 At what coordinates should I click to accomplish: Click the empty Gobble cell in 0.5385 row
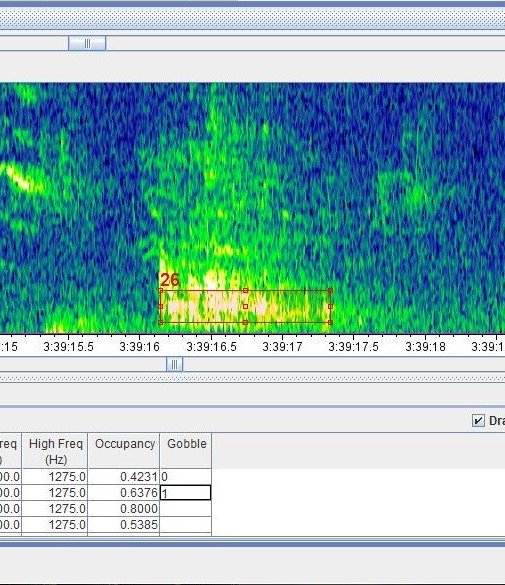click(186, 525)
